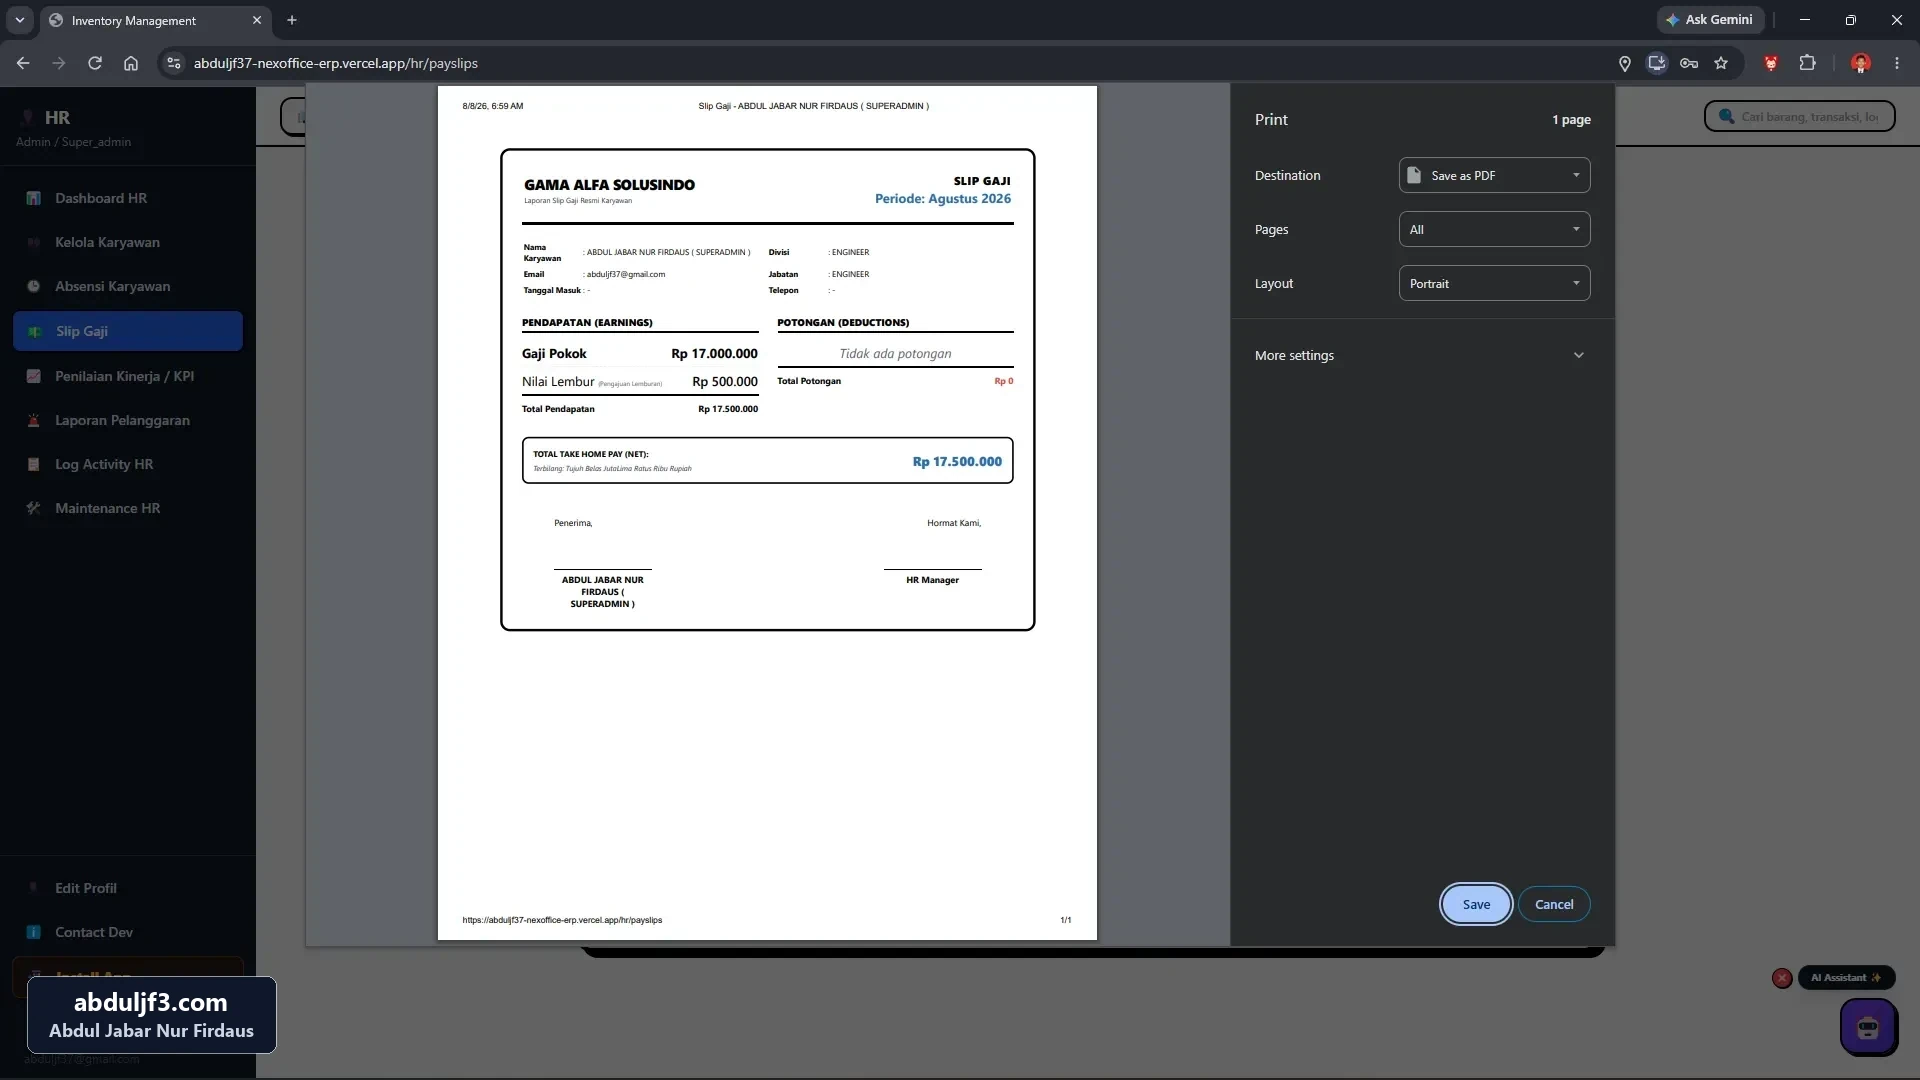Open Edit Profil
This screenshot has height=1080, width=1920.
point(128,888)
